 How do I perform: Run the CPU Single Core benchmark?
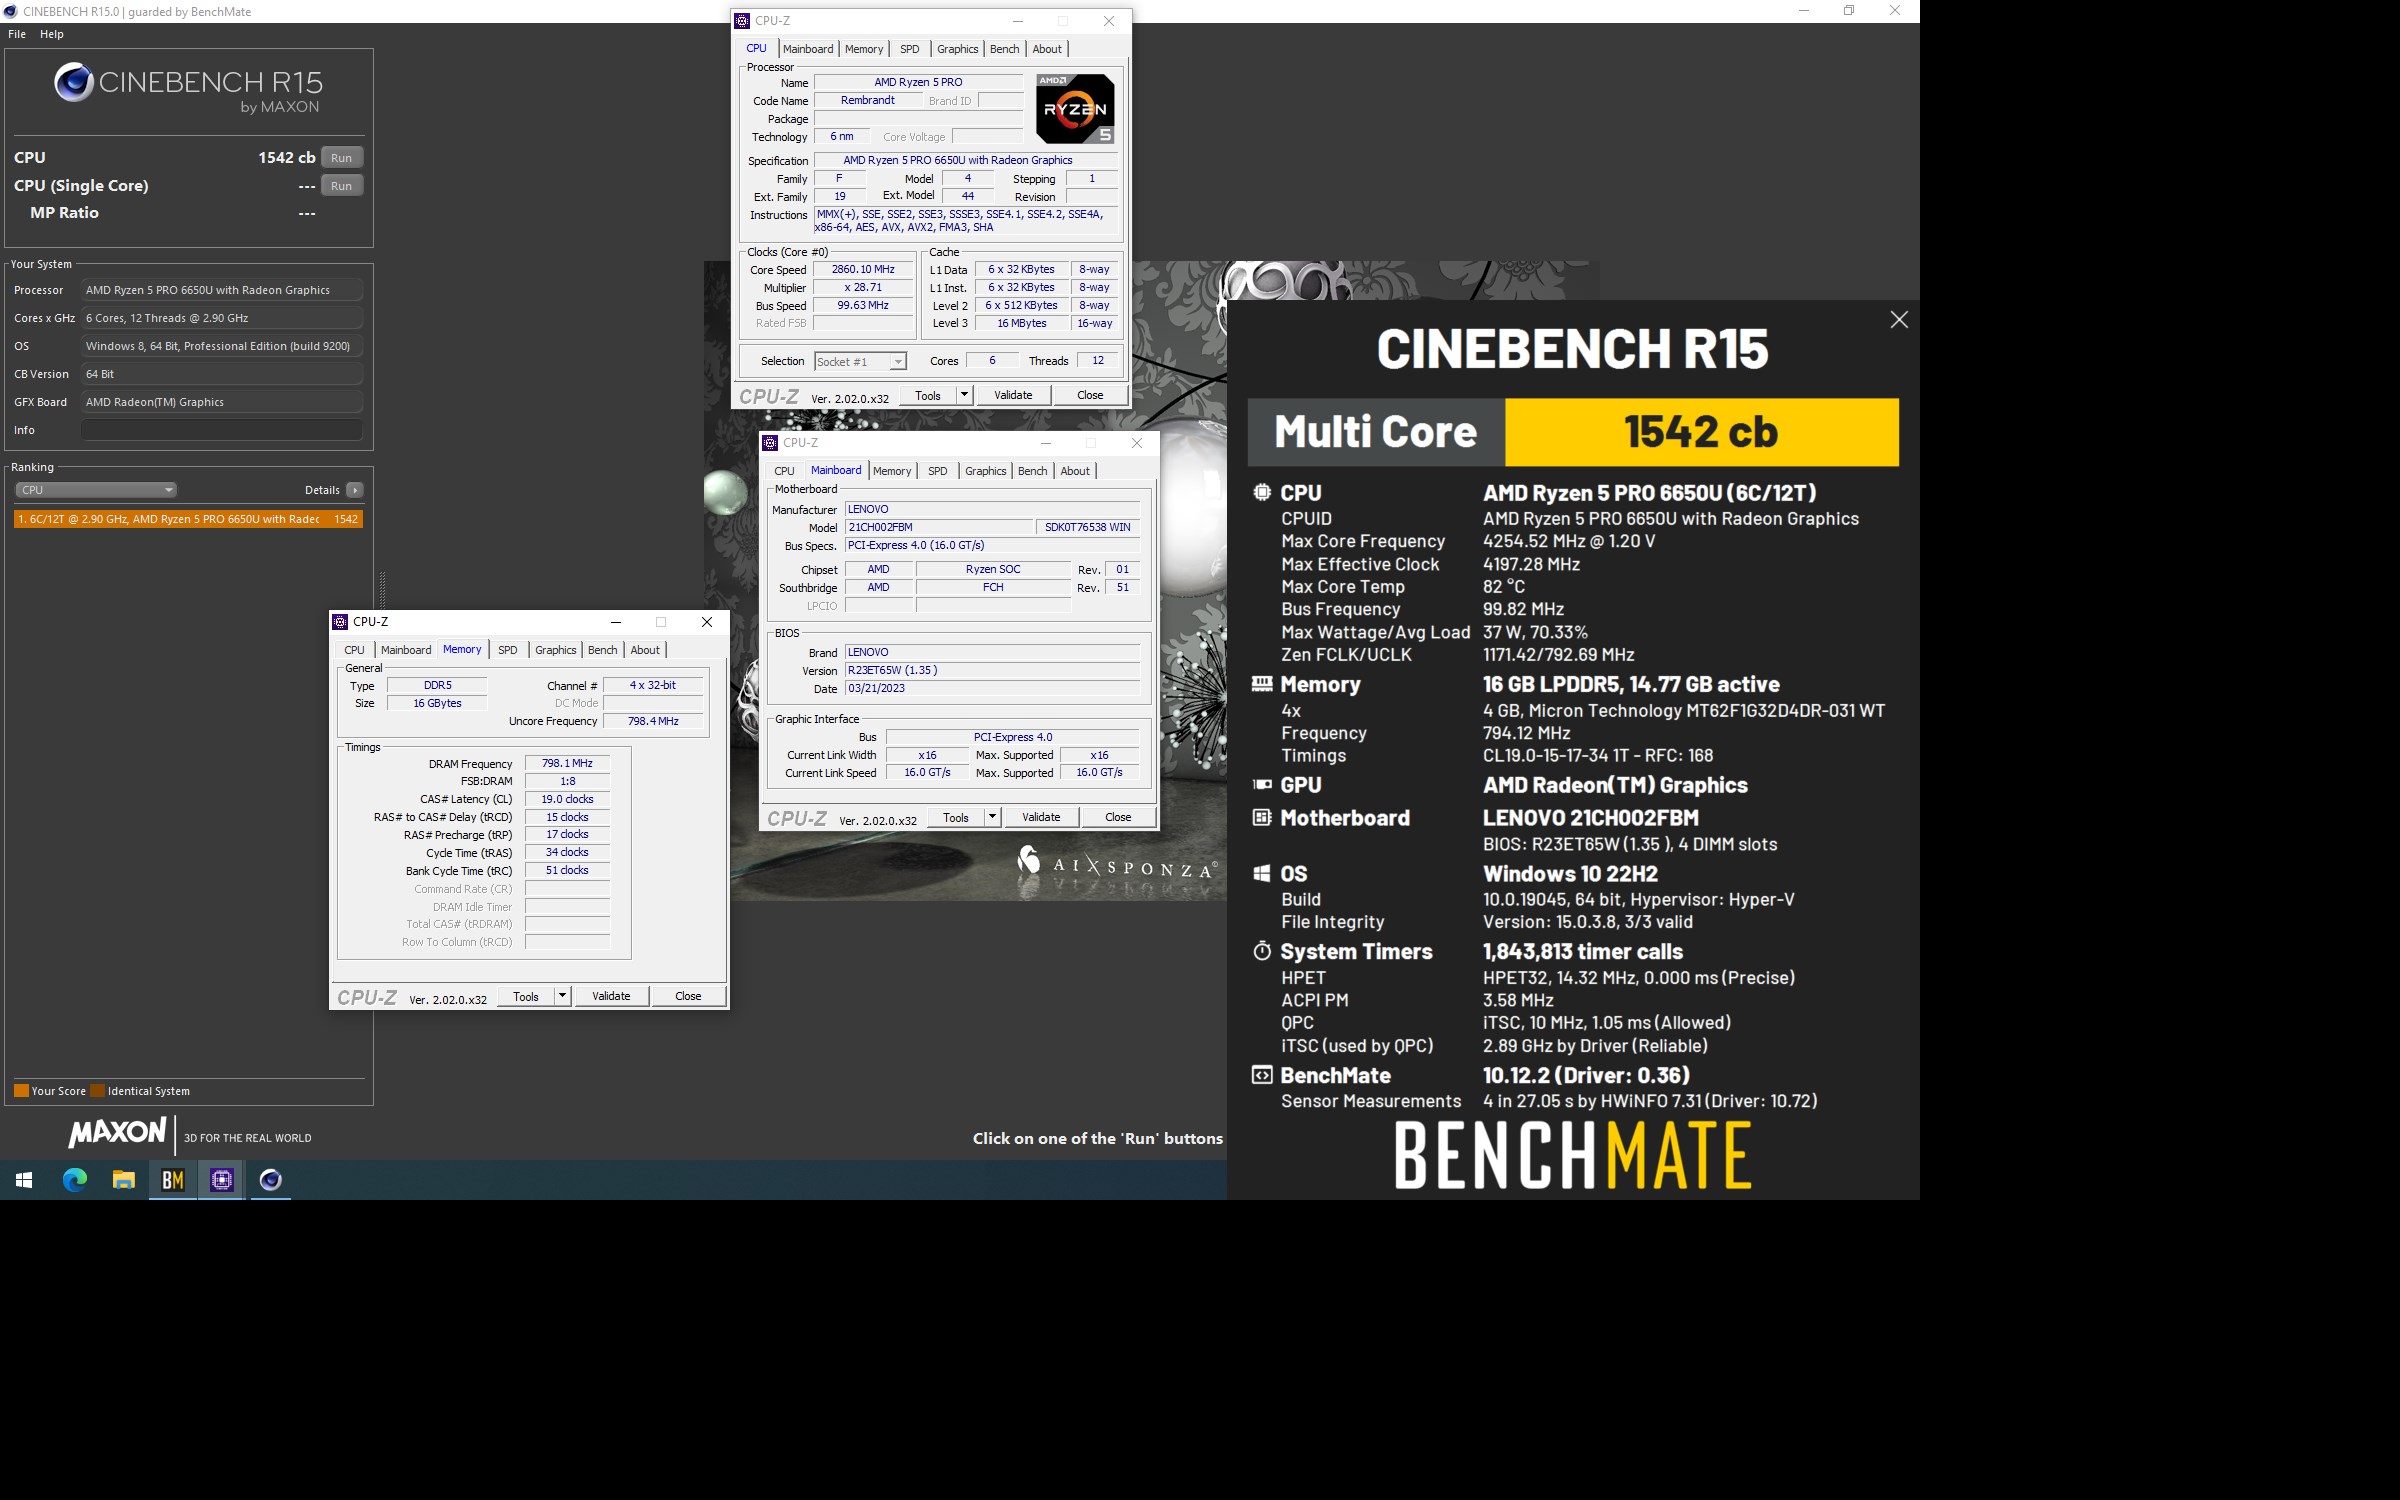(x=342, y=186)
